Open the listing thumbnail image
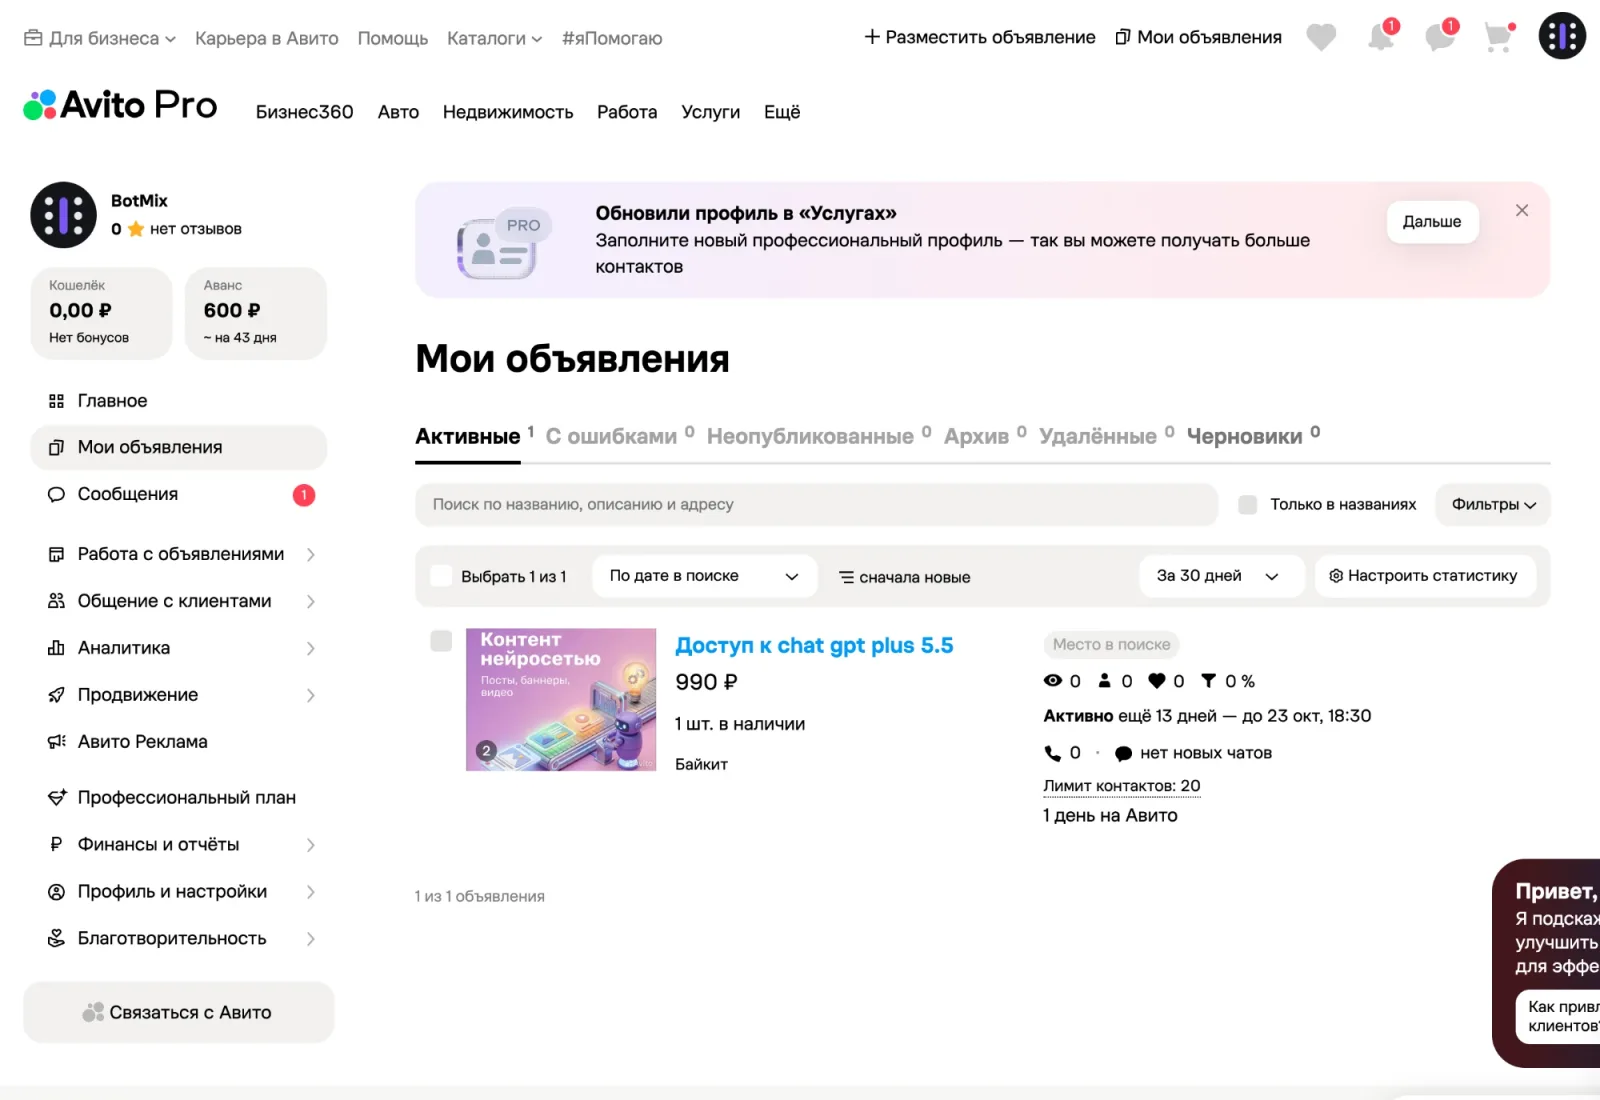 [561, 700]
